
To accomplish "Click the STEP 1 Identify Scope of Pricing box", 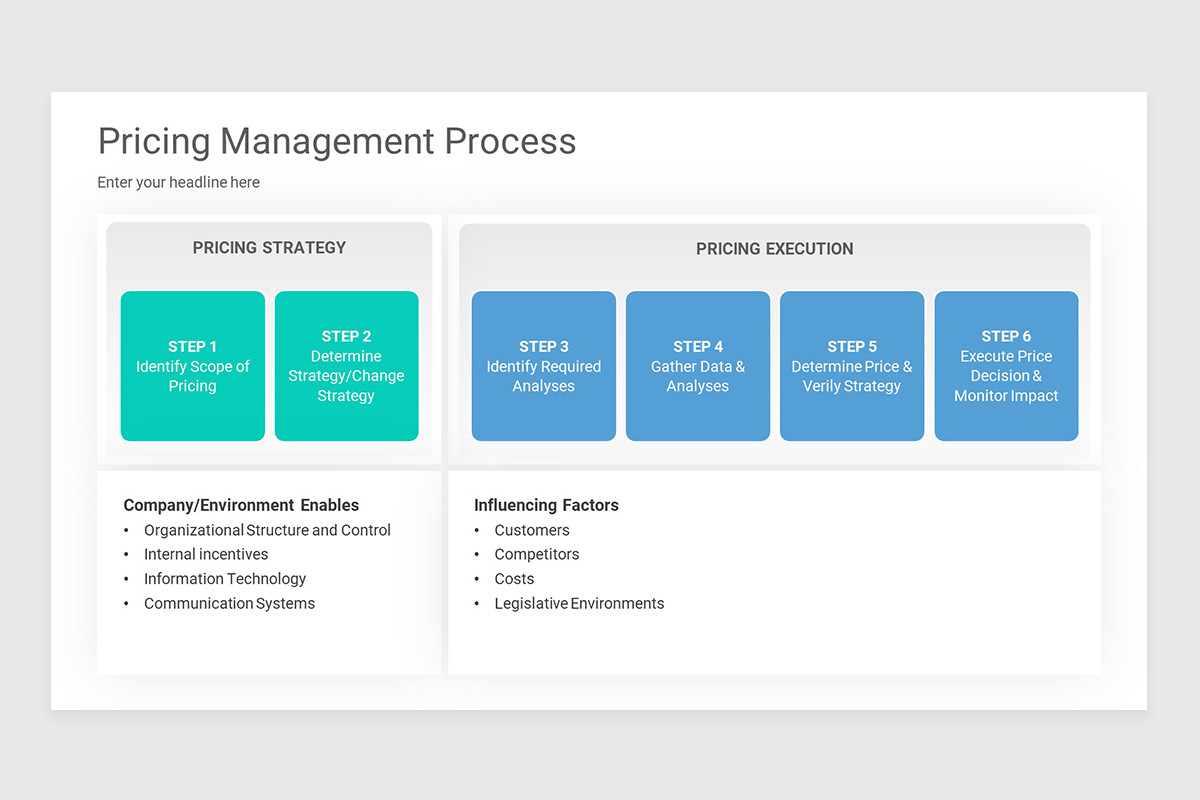I will point(193,366).
